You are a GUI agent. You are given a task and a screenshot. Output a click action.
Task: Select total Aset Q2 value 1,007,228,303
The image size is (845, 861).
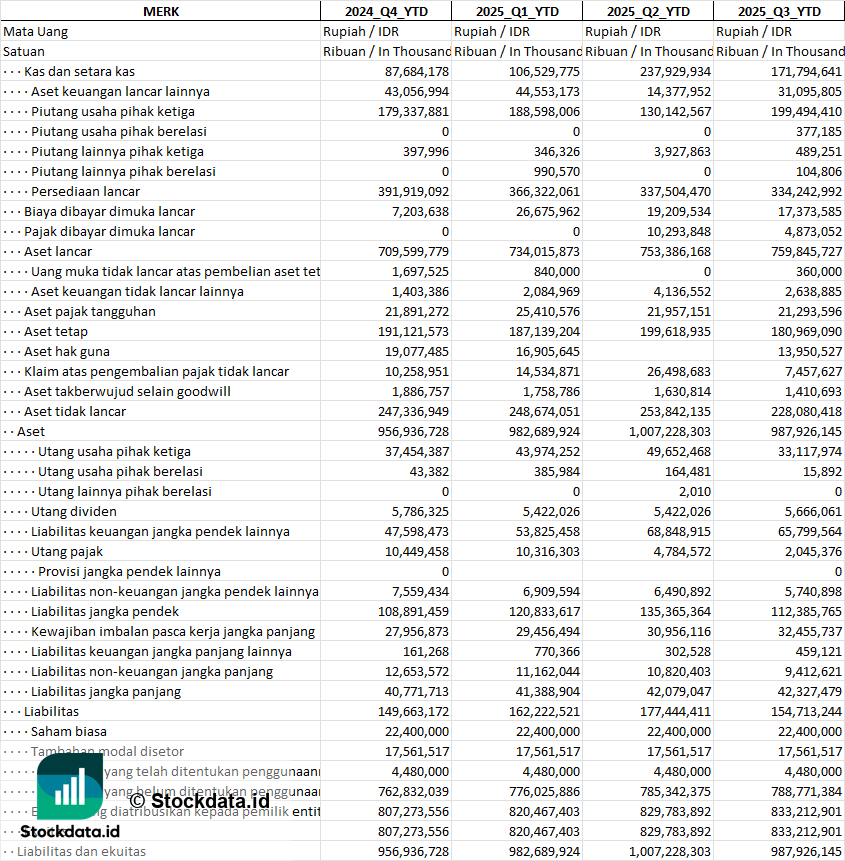tap(670, 432)
